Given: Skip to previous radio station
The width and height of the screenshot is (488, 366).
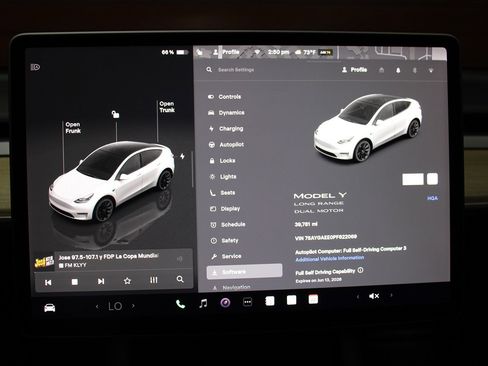Looking at the screenshot, I should click(48, 282).
